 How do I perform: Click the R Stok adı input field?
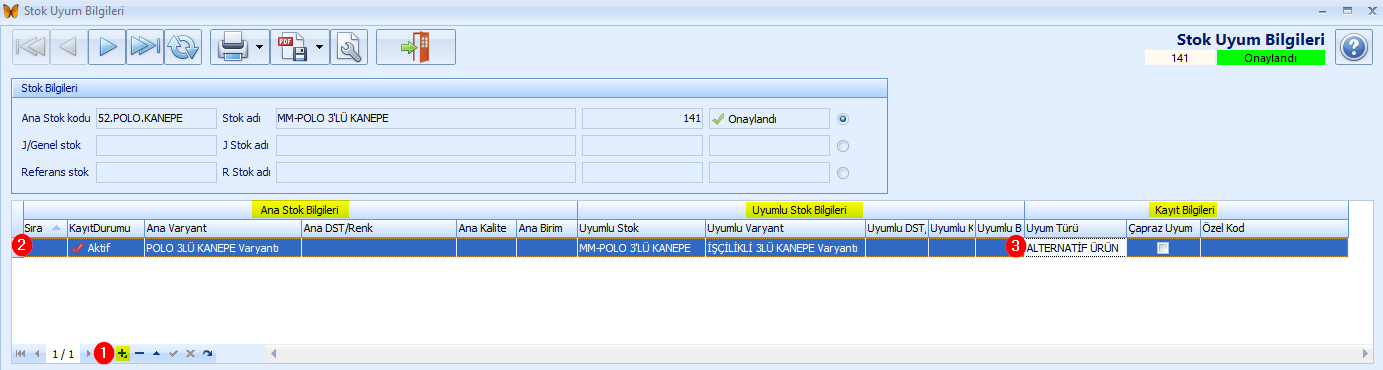tap(425, 172)
